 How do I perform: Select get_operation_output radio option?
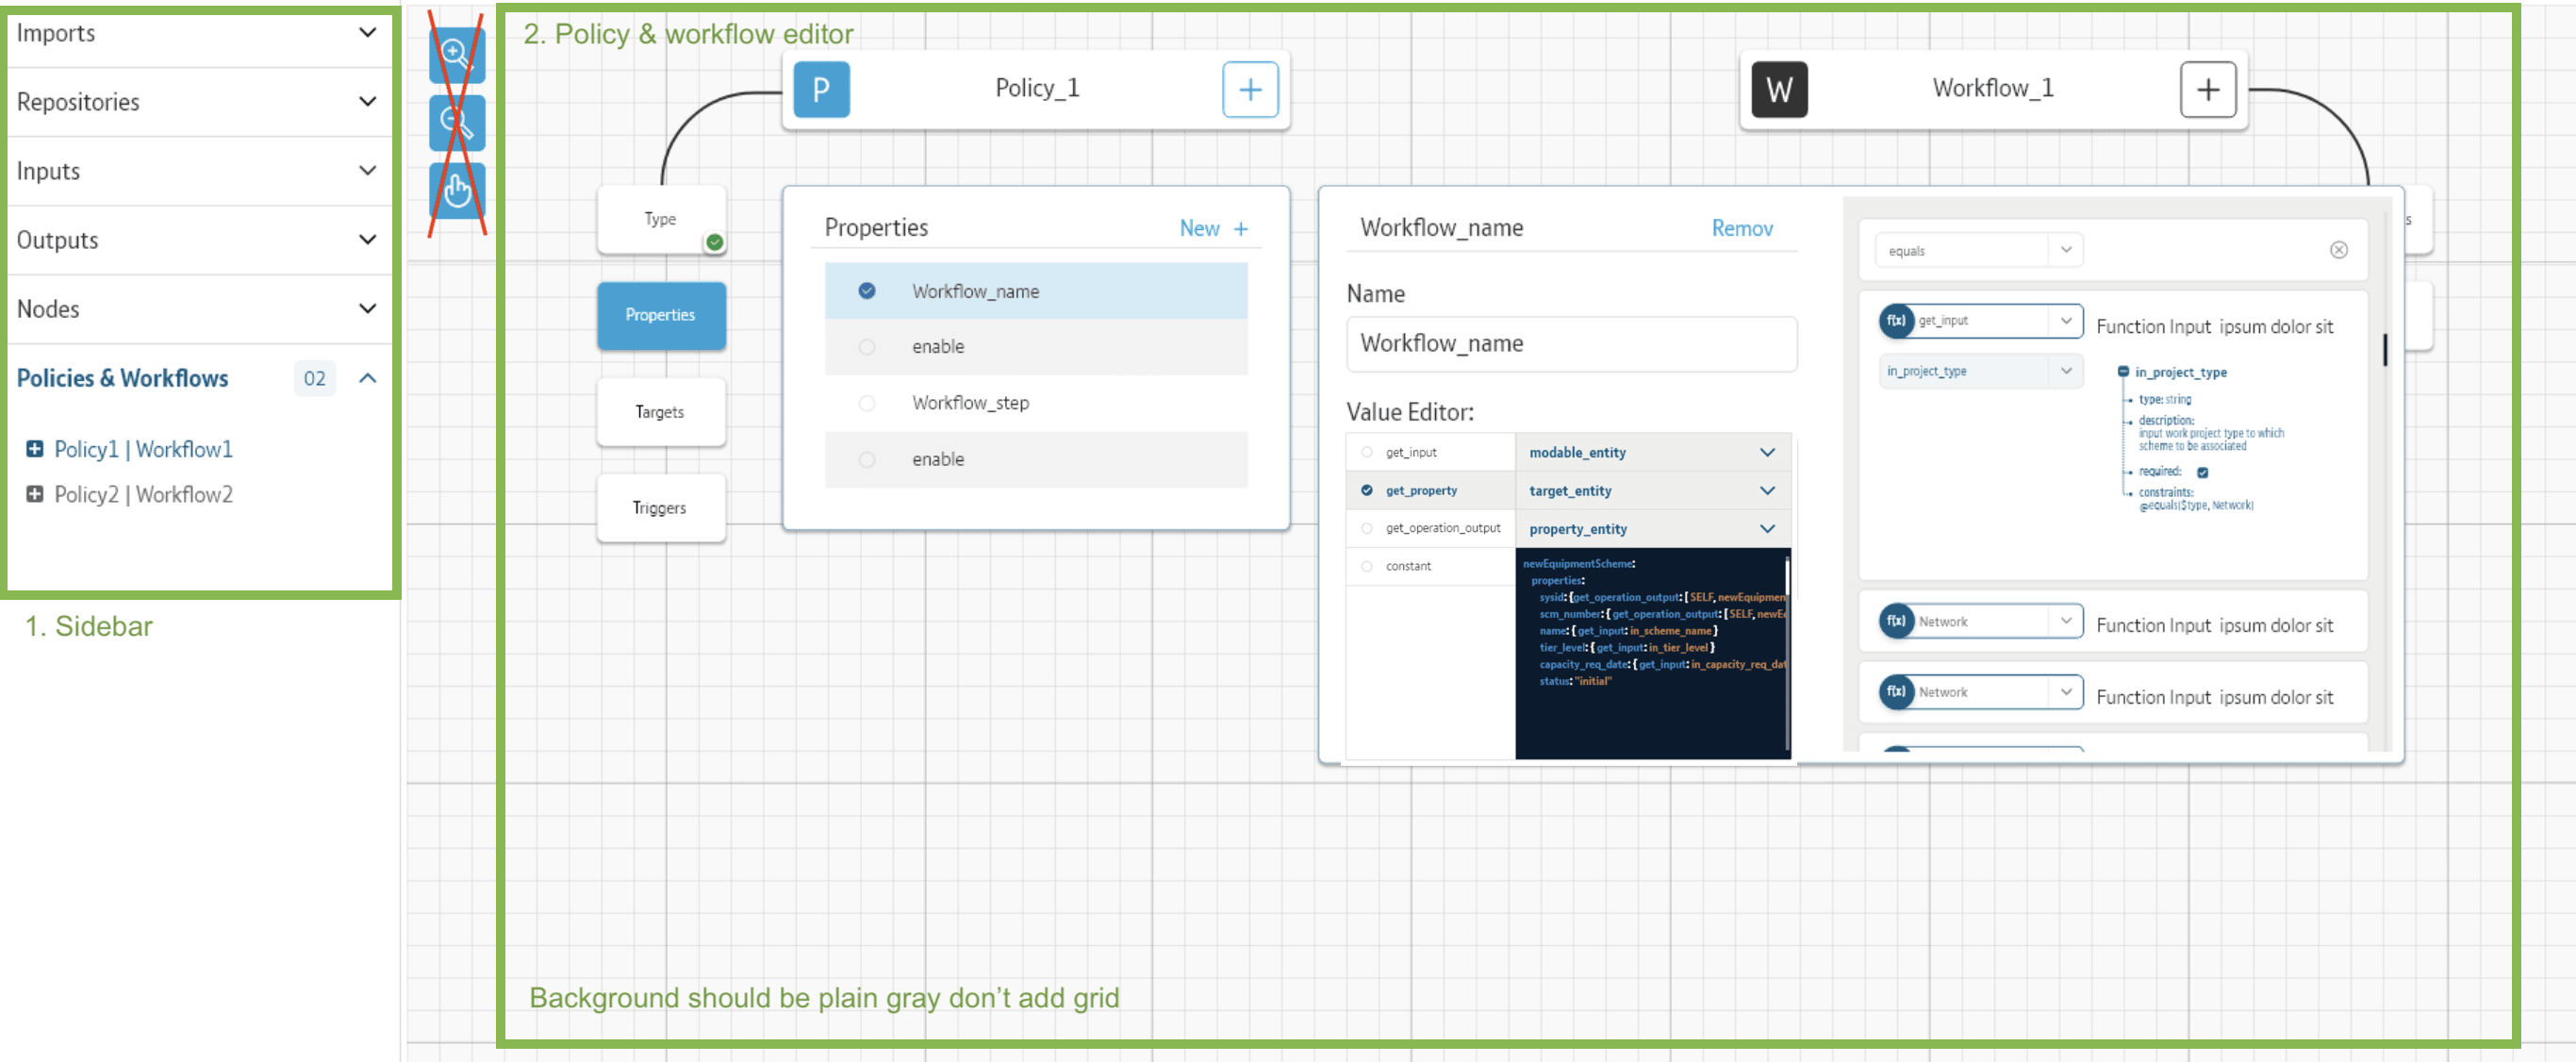pos(1366,528)
